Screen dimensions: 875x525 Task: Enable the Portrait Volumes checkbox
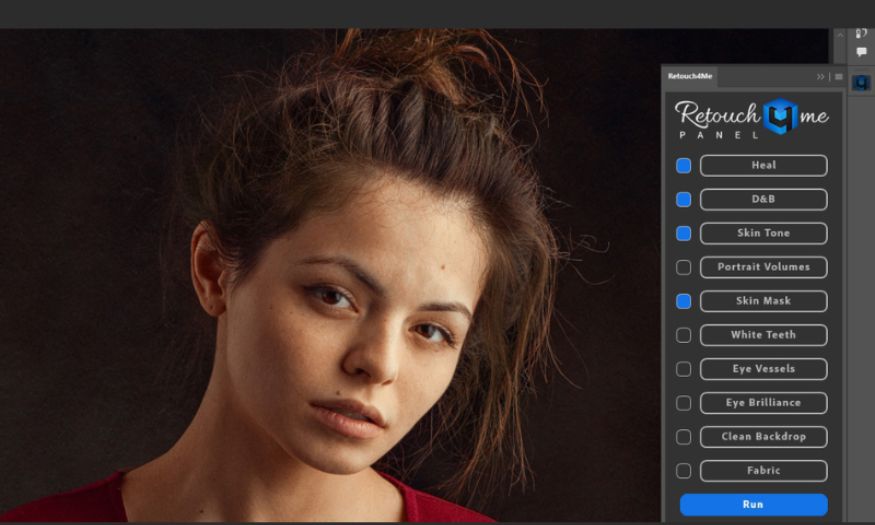684,267
